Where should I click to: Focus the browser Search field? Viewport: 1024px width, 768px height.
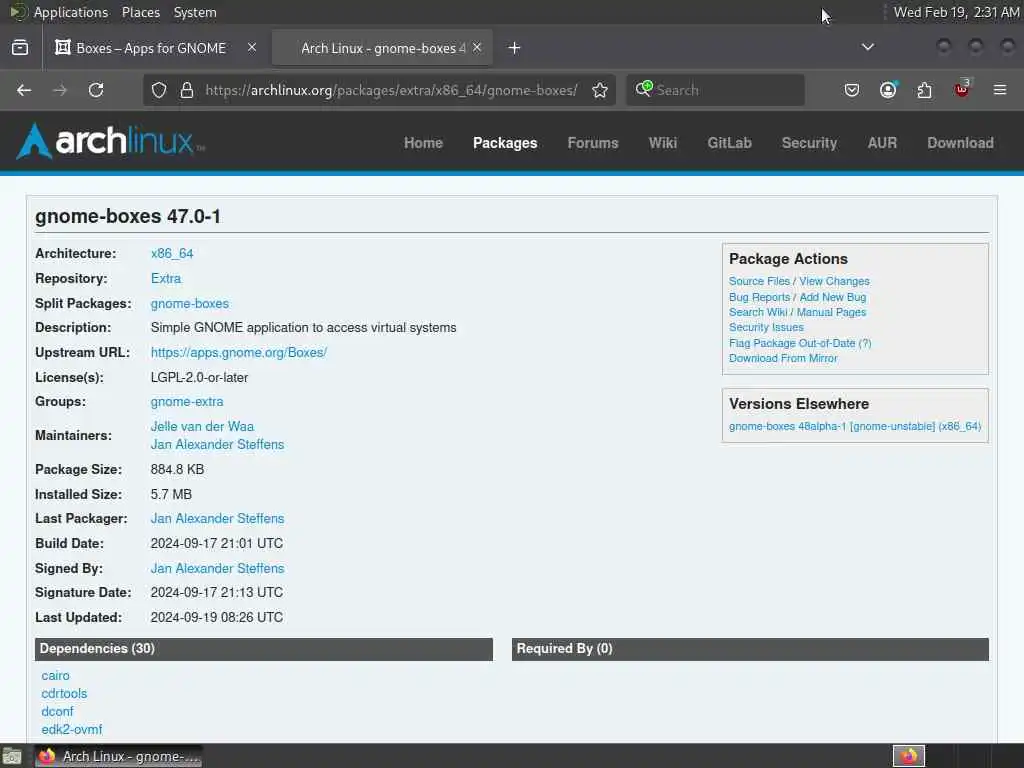[715, 90]
